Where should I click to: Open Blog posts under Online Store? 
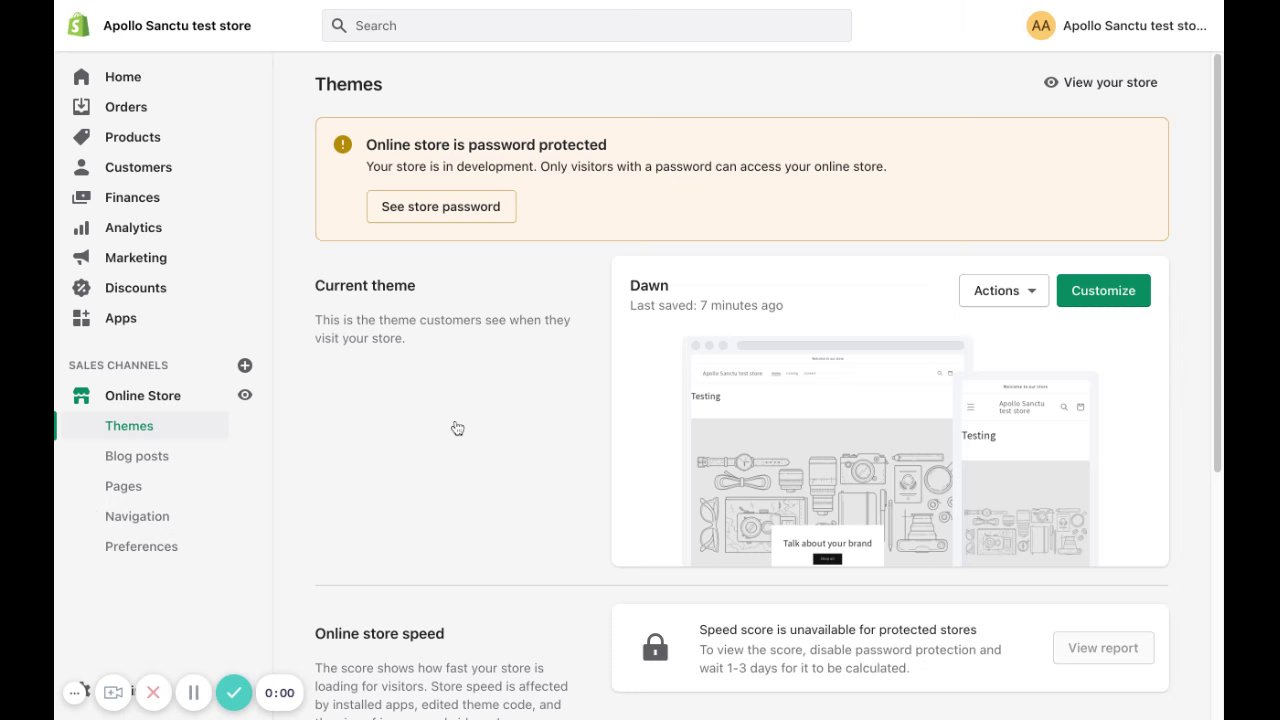pyautogui.click(x=137, y=456)
